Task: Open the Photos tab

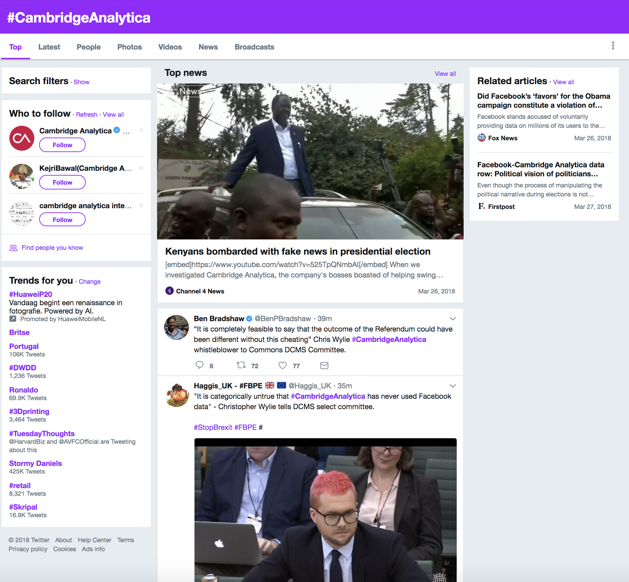Action: [130, 47]
